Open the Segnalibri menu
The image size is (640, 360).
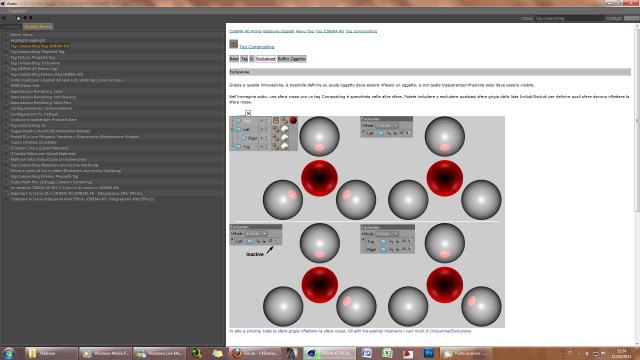tap(18, 11)
